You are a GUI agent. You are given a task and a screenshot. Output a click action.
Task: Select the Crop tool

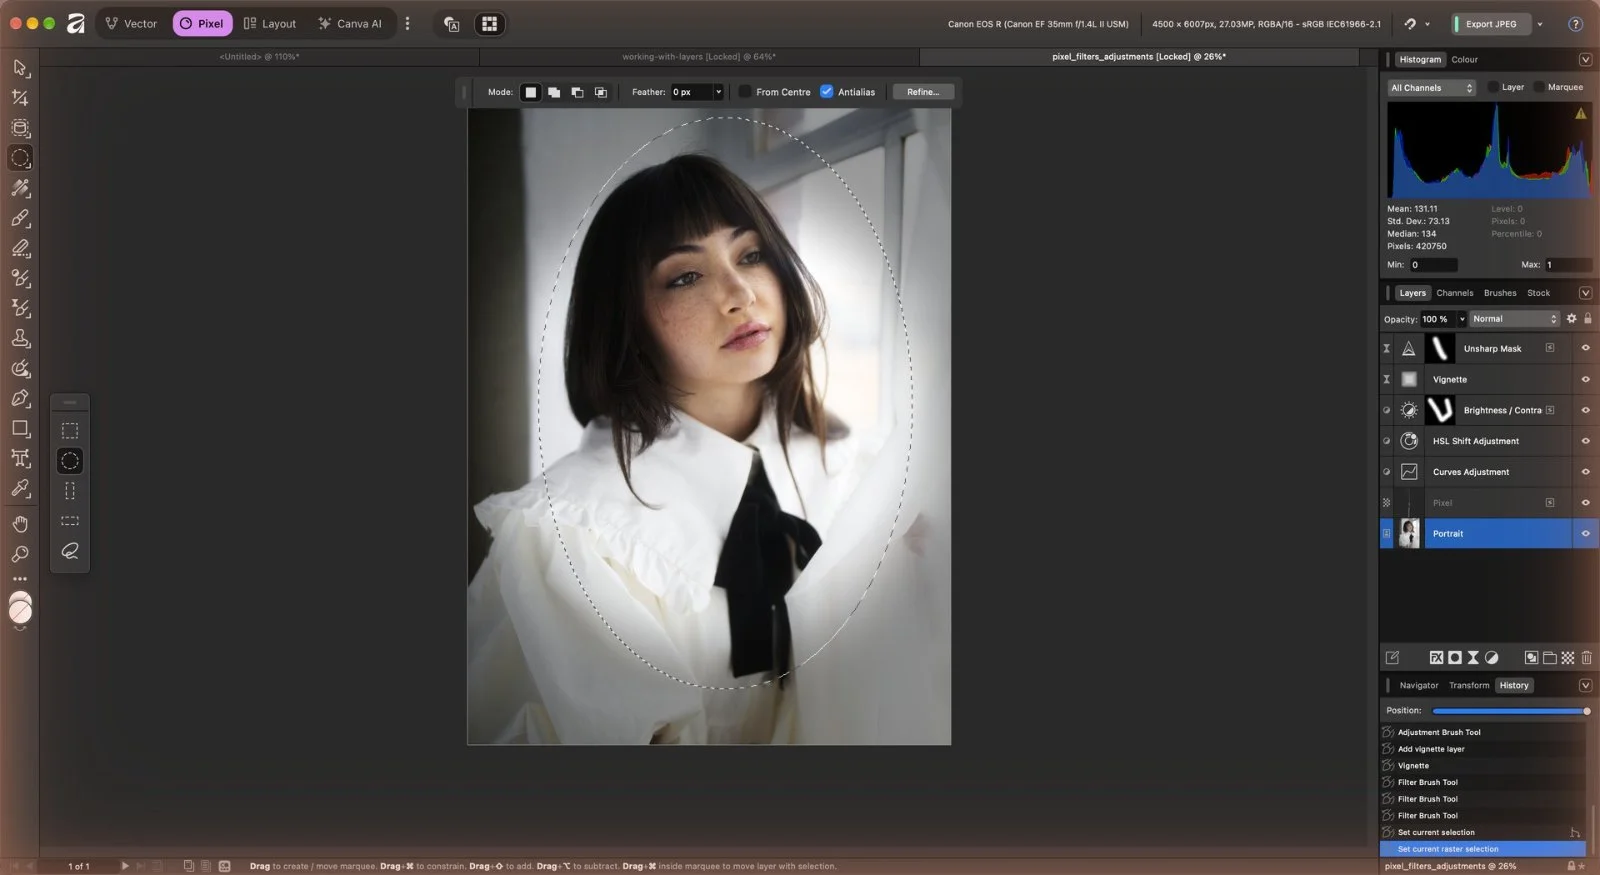point(20,98)
